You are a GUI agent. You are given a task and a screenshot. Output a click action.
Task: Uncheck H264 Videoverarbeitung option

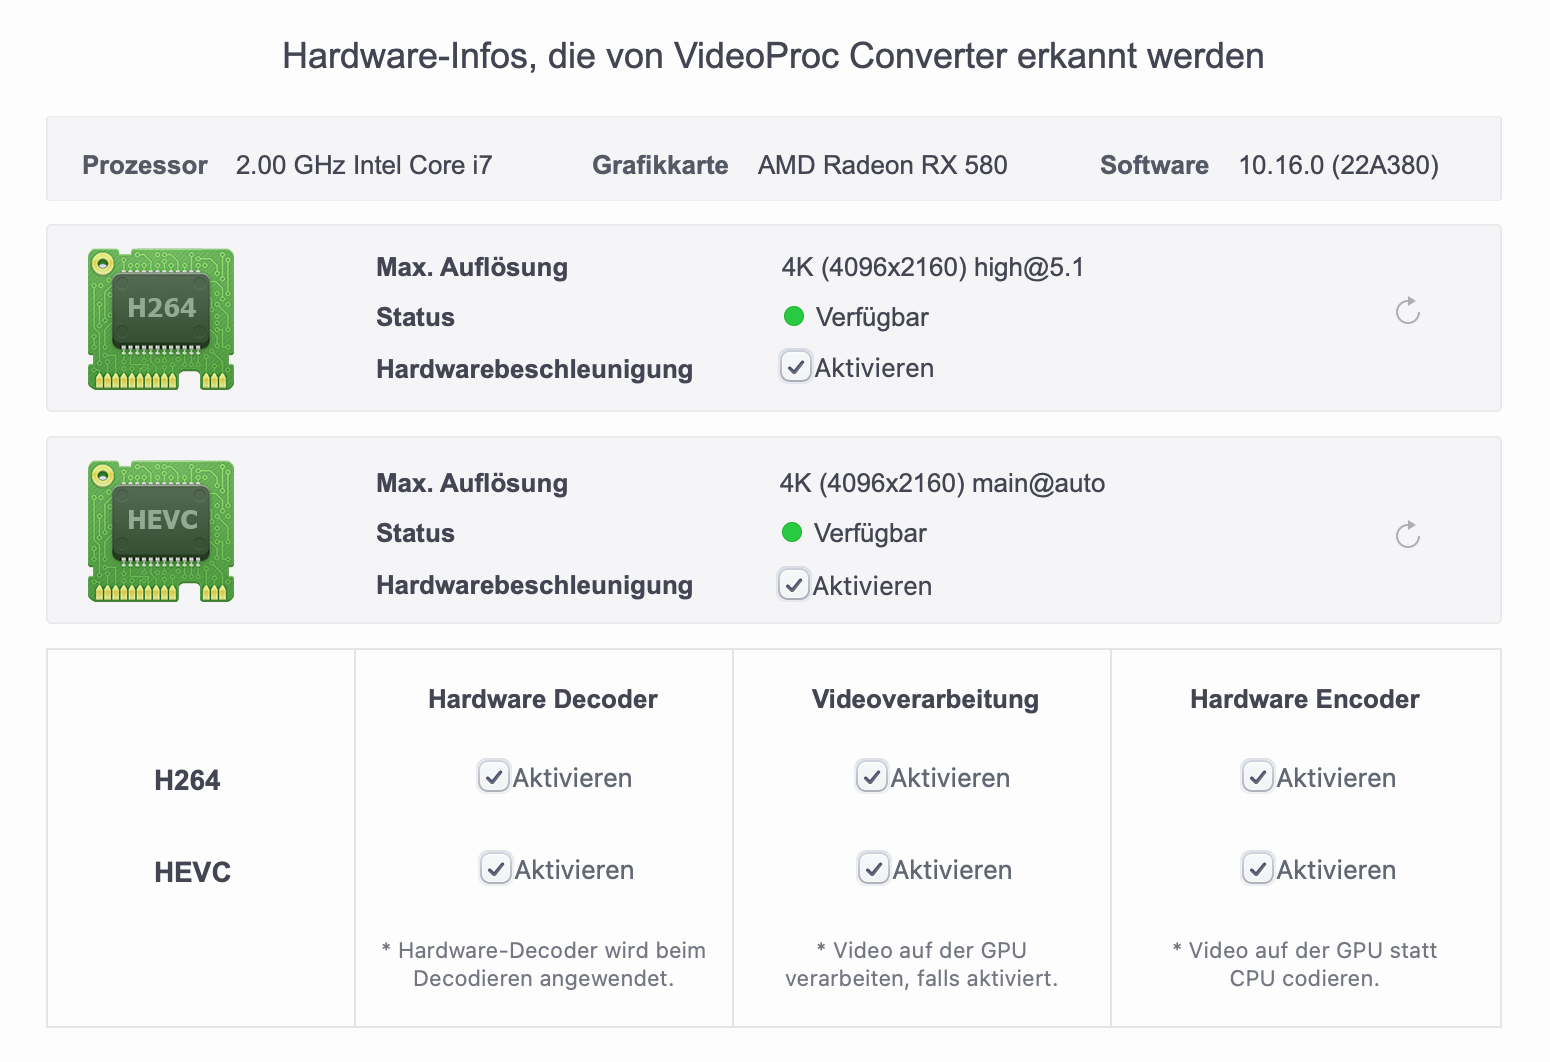[872, 777]
